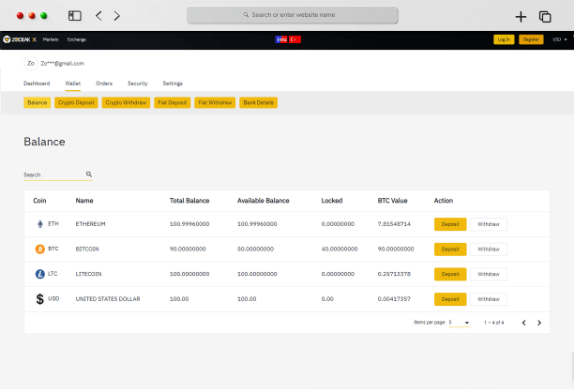Toggle the browser sidebar icon
Screen dimensions: 574x390
(75, 16)
